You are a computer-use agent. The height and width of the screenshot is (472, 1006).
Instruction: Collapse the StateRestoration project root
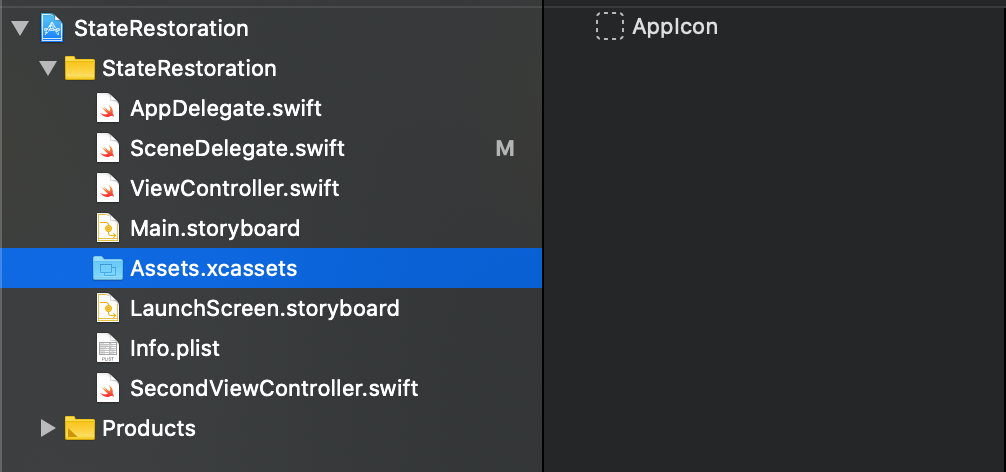pos(21,28)
